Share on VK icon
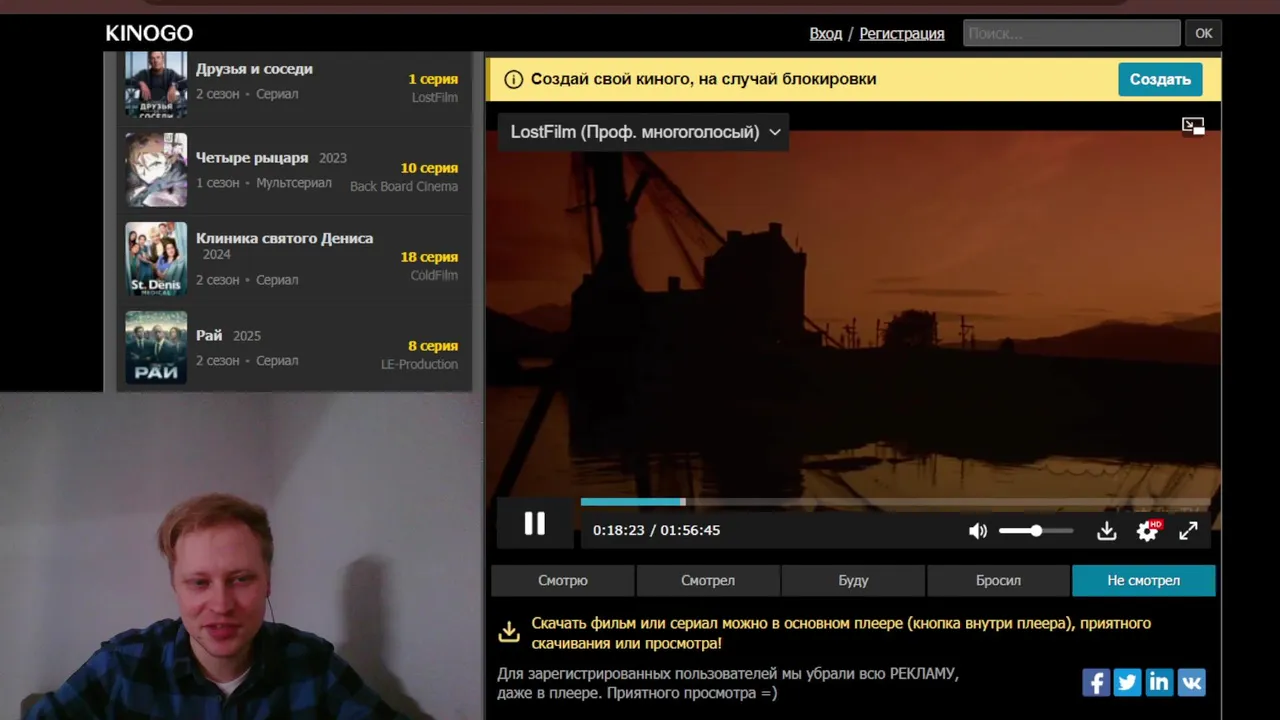 click(x=1191, y=682)
